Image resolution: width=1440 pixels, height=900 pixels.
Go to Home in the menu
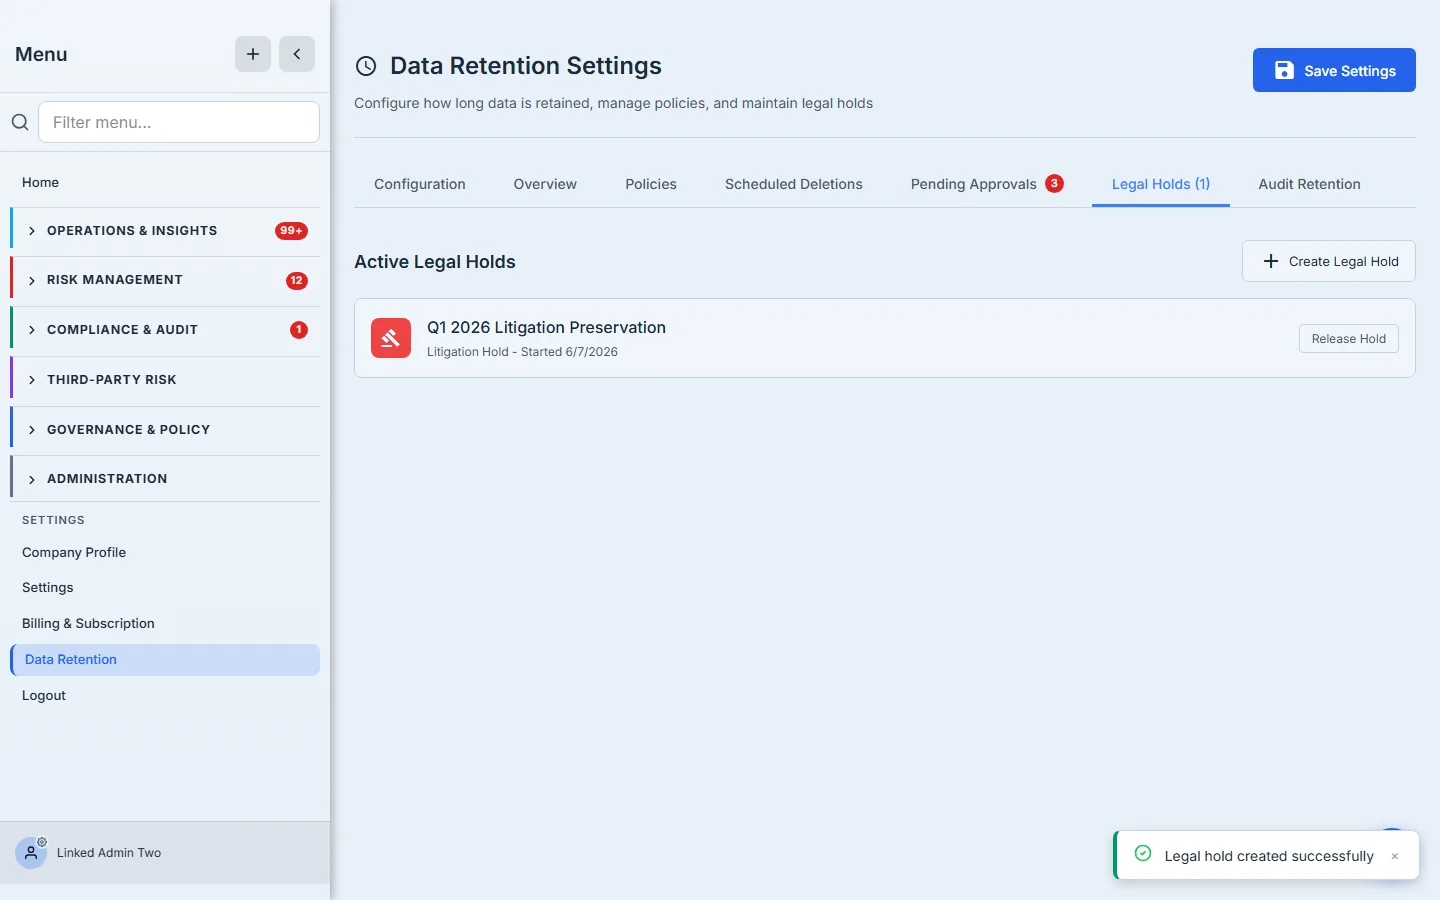click(x=165, y=182)
